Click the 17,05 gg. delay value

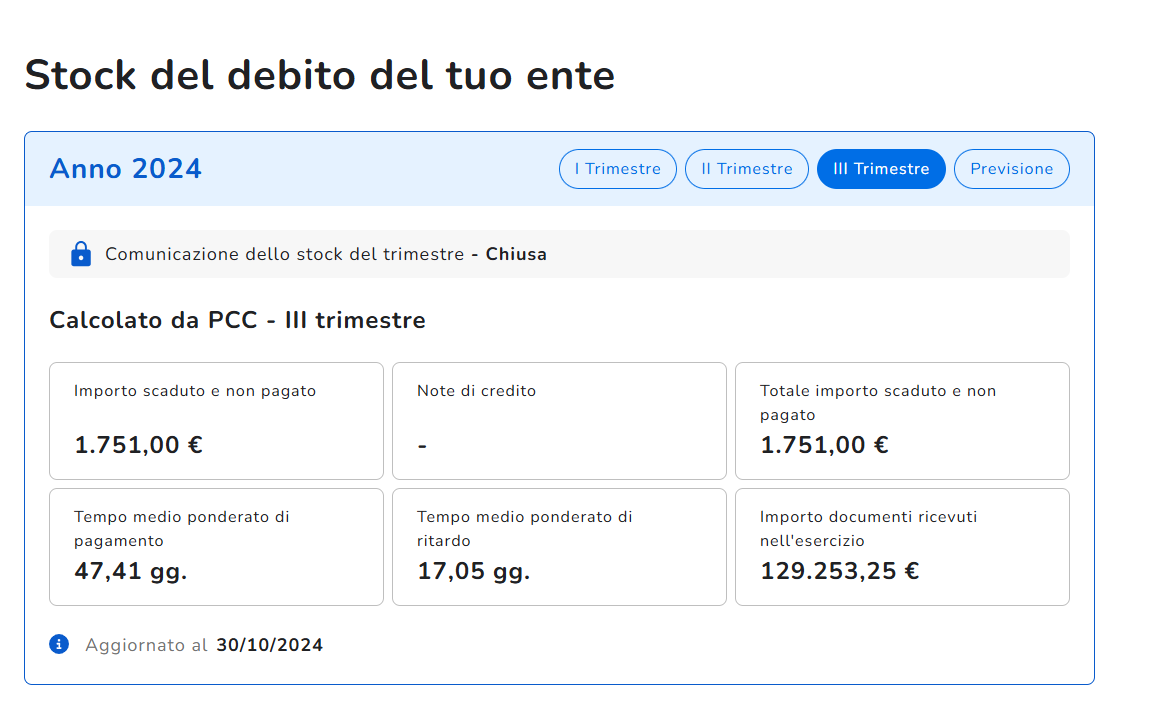473,571
